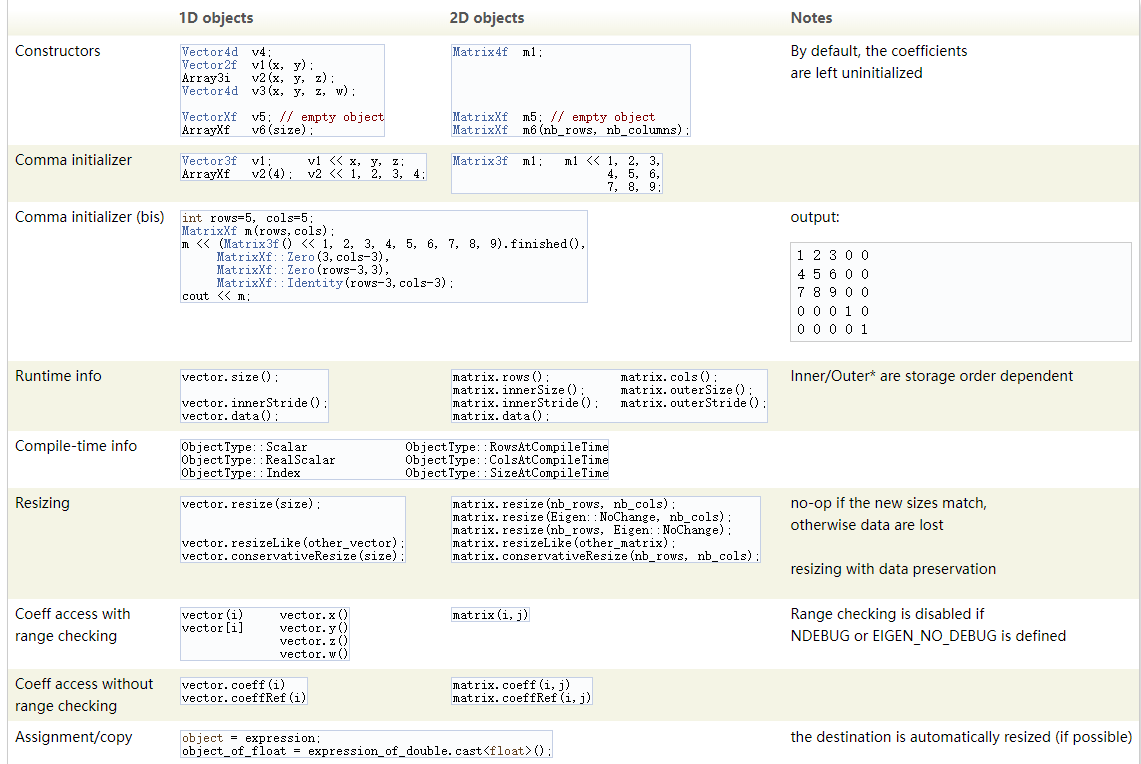The width and height of the screenshot is (1141, 764).
Task: Select the "Runtime info" row label
Action: [58, 376]
